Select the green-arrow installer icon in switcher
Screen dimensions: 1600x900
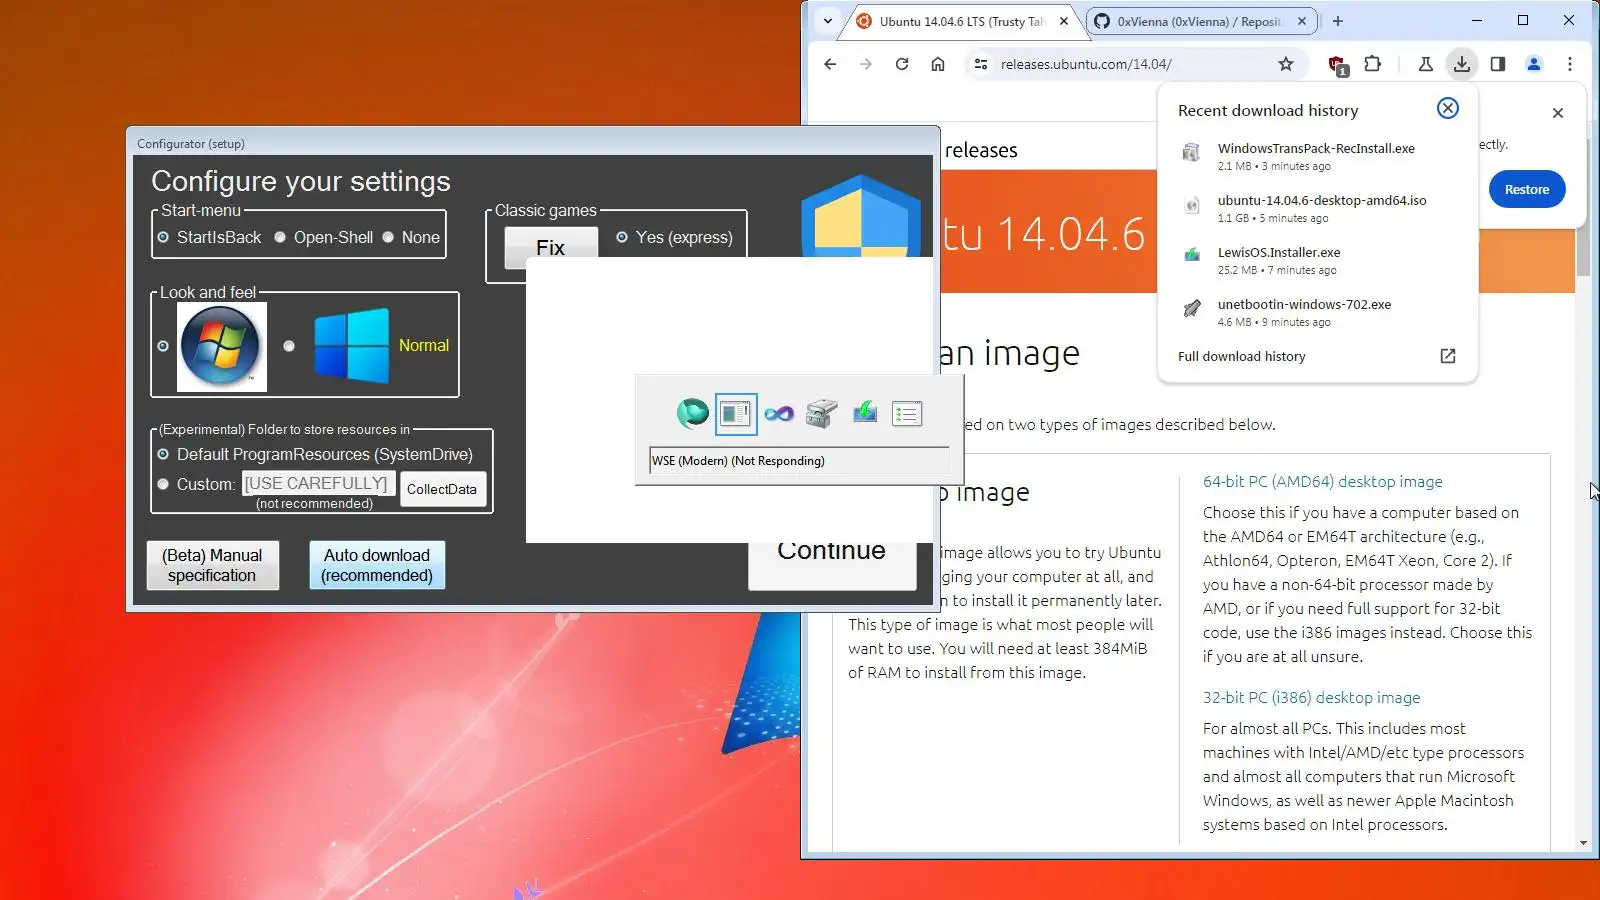pos(864,413)
